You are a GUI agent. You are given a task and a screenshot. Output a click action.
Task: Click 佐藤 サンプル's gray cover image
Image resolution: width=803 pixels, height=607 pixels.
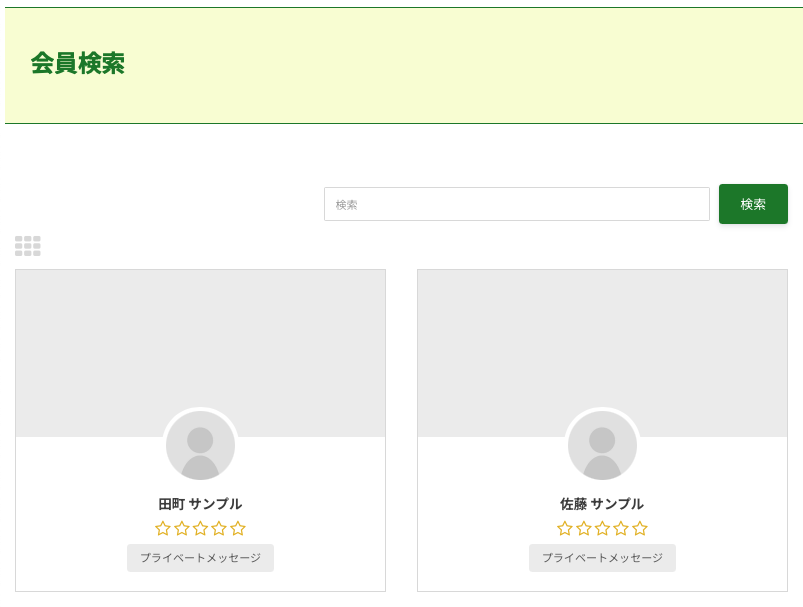pos(602,340)
